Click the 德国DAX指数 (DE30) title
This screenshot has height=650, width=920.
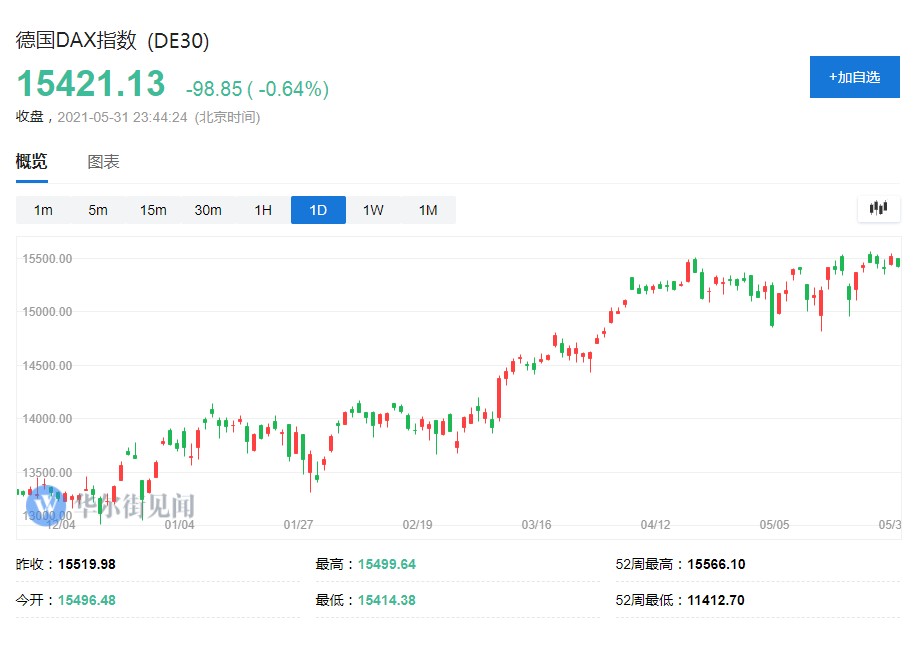coord(112,42)
